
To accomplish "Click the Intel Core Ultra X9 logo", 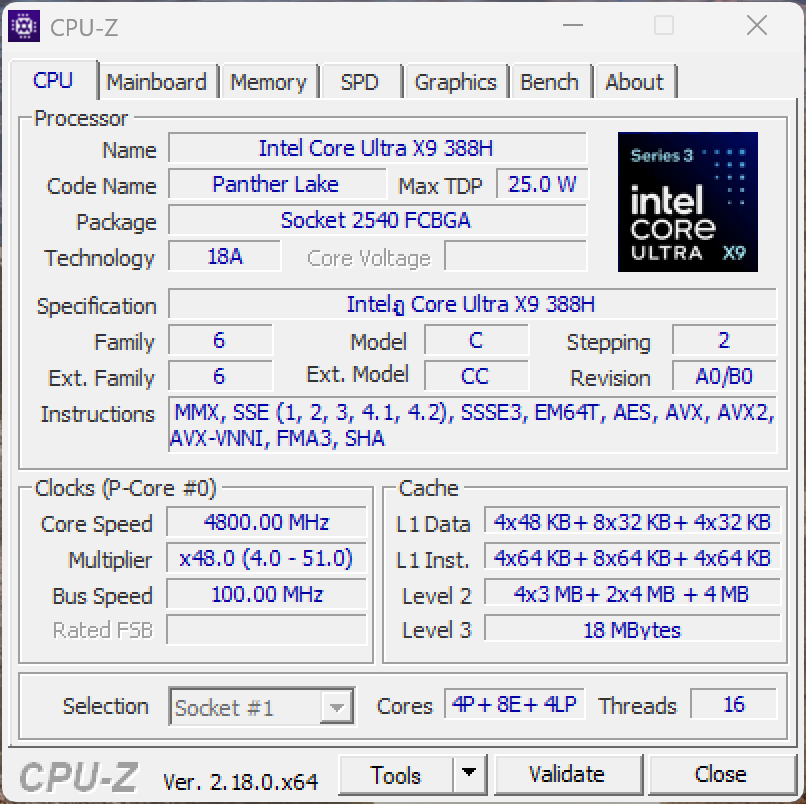I will tap(687, 202).
